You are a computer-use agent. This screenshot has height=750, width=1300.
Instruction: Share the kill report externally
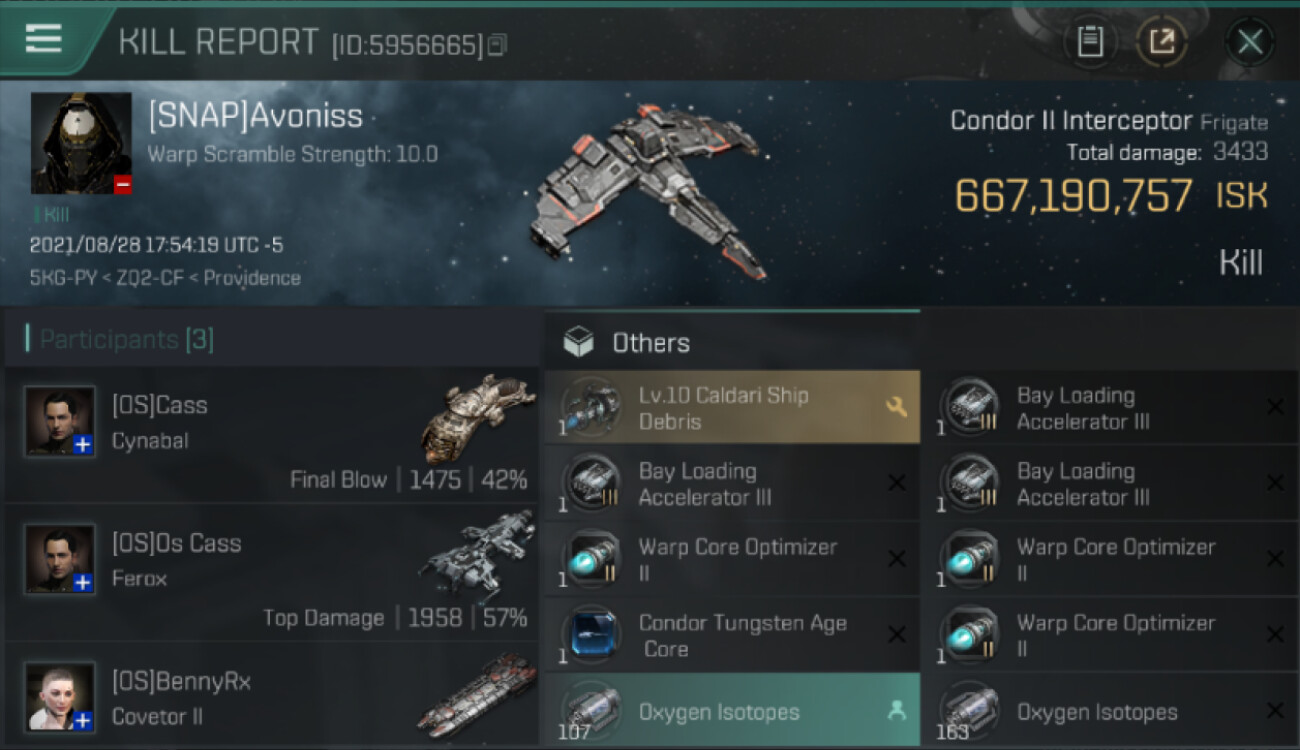click(x=1161, y=42)
